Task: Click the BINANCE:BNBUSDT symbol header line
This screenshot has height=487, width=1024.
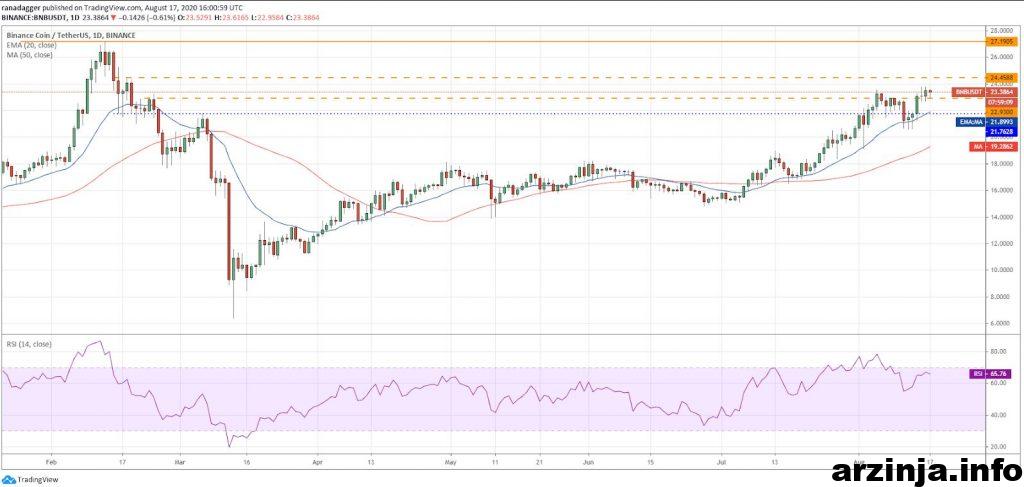Action: point(161,16)
